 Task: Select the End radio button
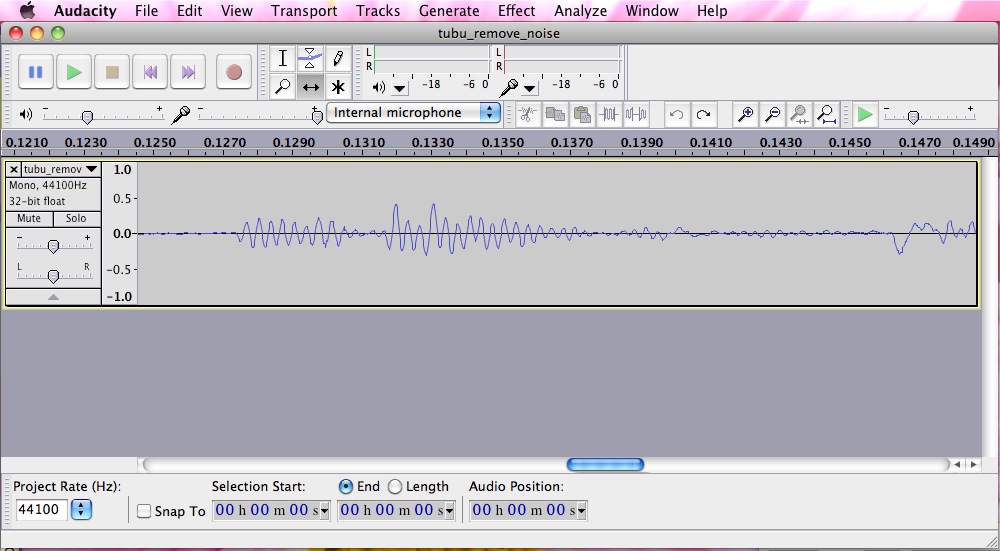346,487
